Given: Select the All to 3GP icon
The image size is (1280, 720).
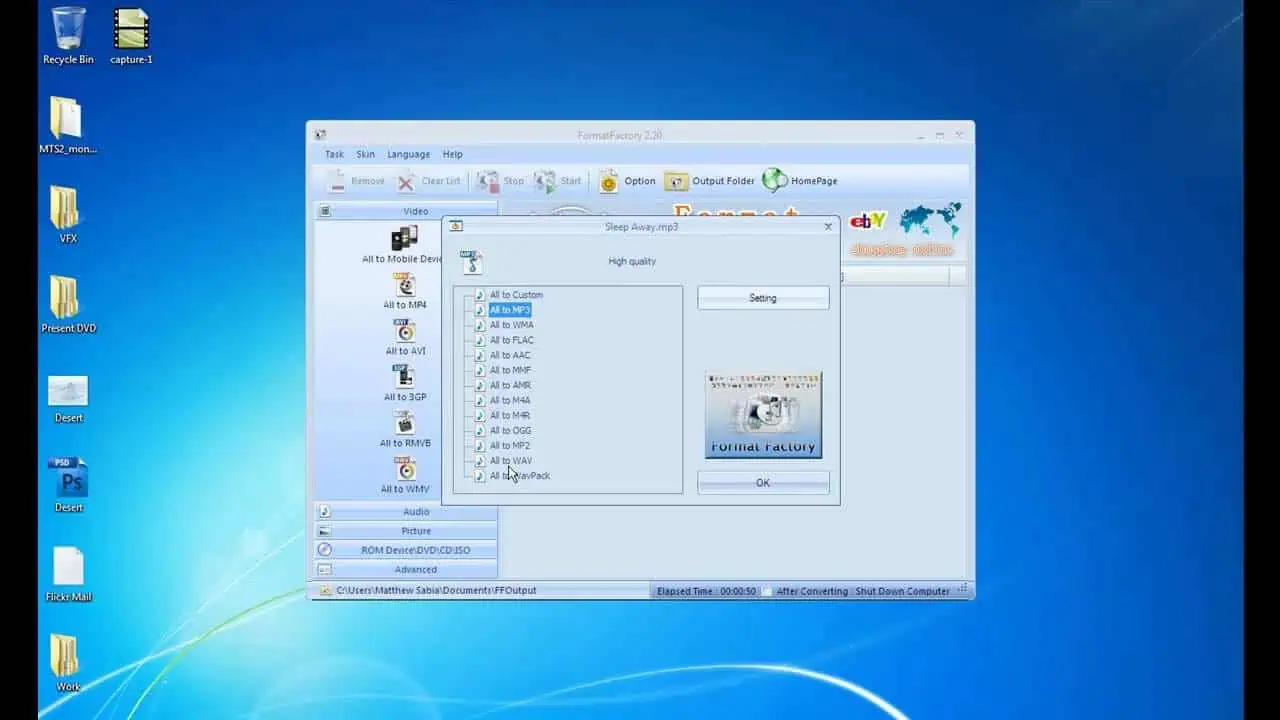Looking at the screenshot, I should pos(405,377).
